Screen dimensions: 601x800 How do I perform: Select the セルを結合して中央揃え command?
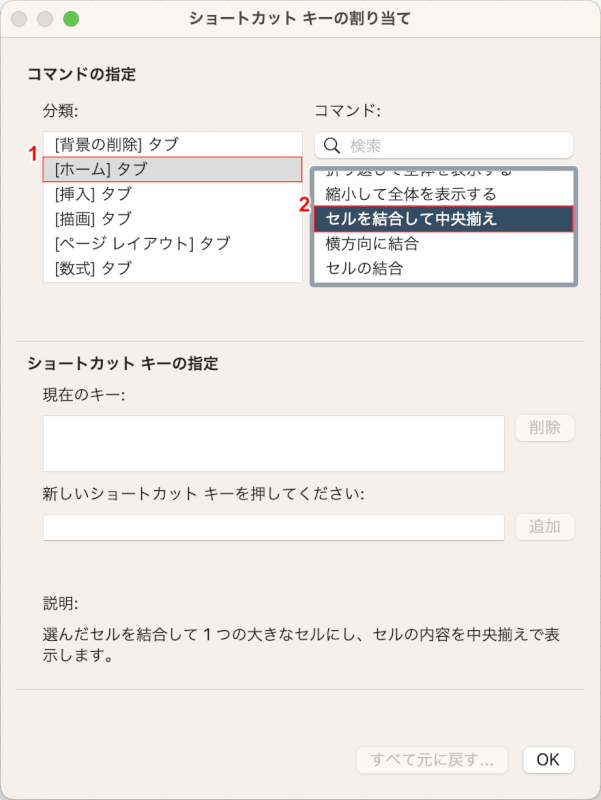(x=441, y=217)
